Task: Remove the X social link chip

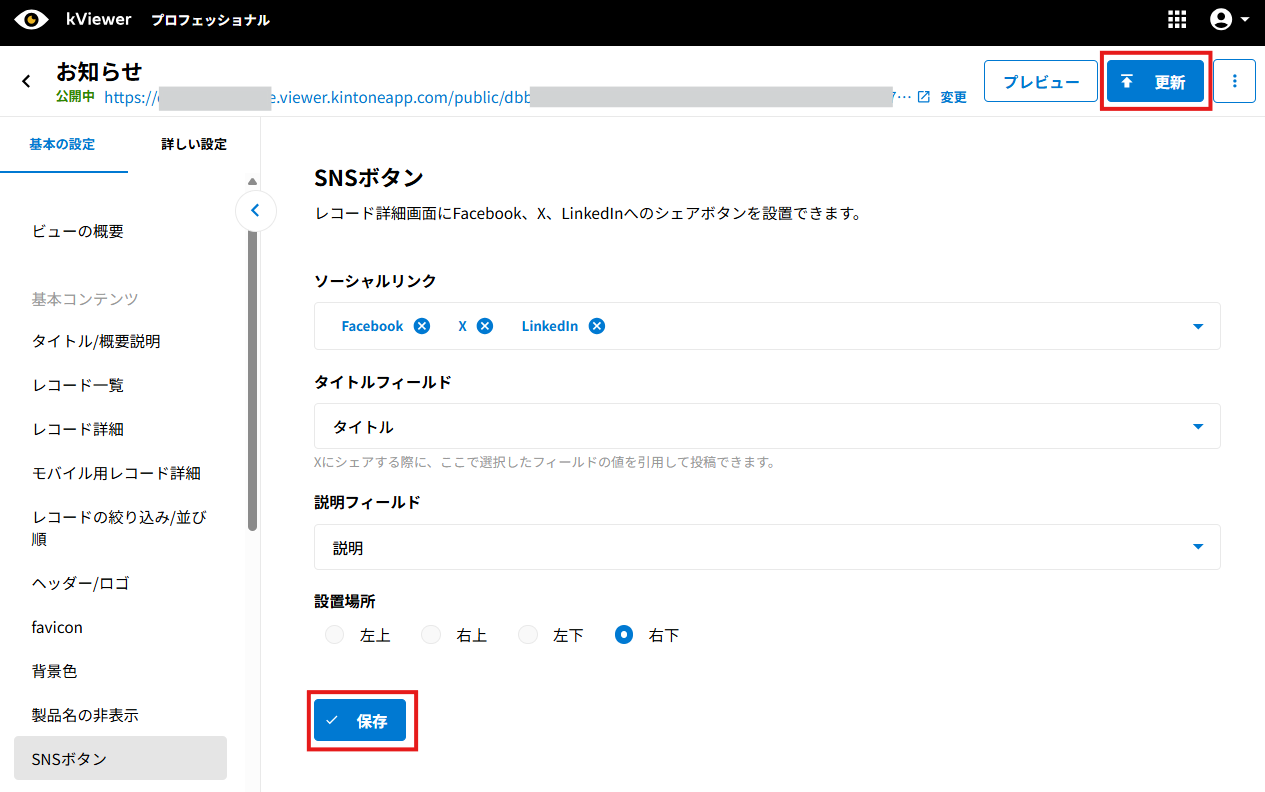Action: tap(485, 326)
